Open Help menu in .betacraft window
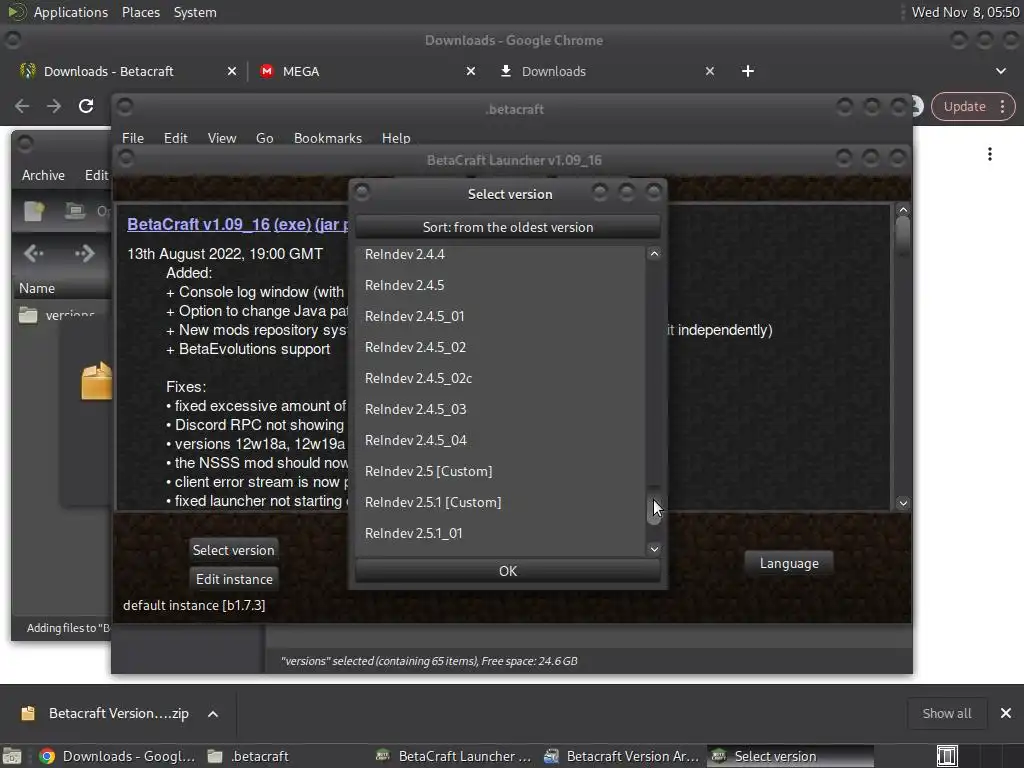The image size is (1024, 768). pyautogui.click(x=396, y=138)
